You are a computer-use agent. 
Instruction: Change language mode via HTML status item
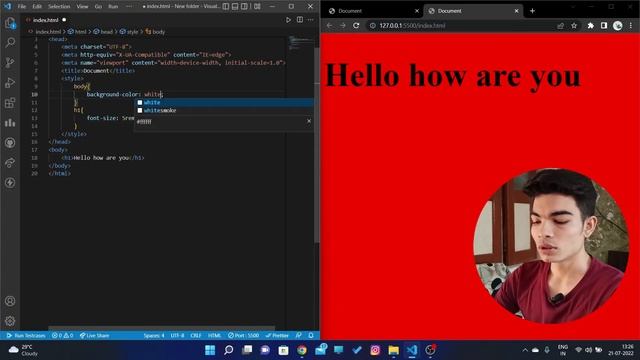[214, 336]
